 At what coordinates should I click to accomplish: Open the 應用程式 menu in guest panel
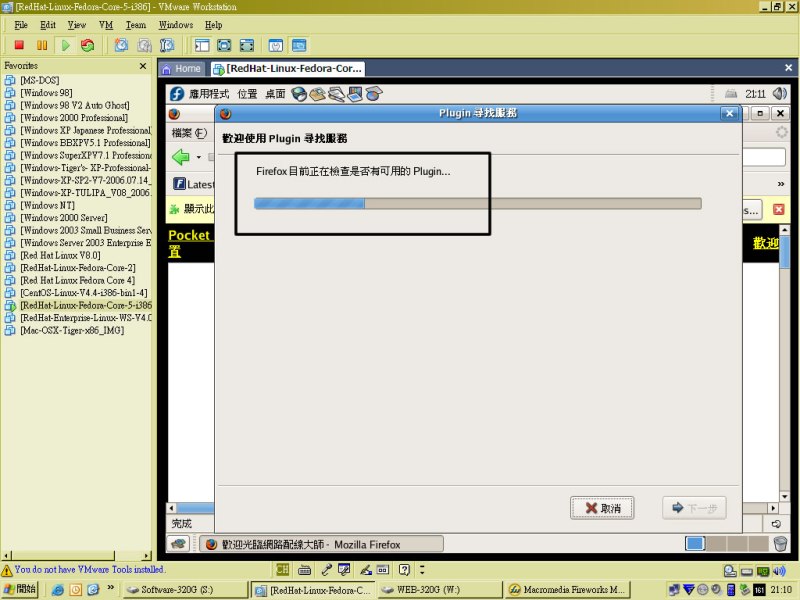pos(209,94)
